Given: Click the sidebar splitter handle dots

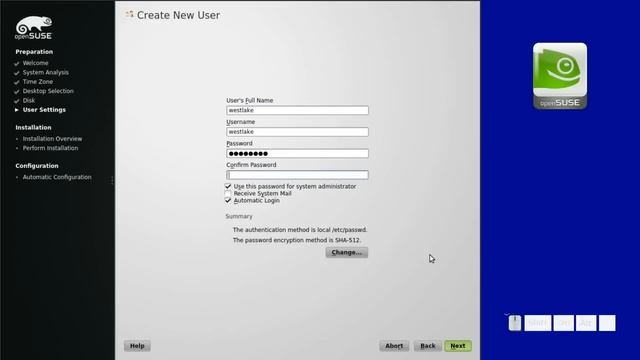Looking at the screenshot, I should [x=112, y=180].
